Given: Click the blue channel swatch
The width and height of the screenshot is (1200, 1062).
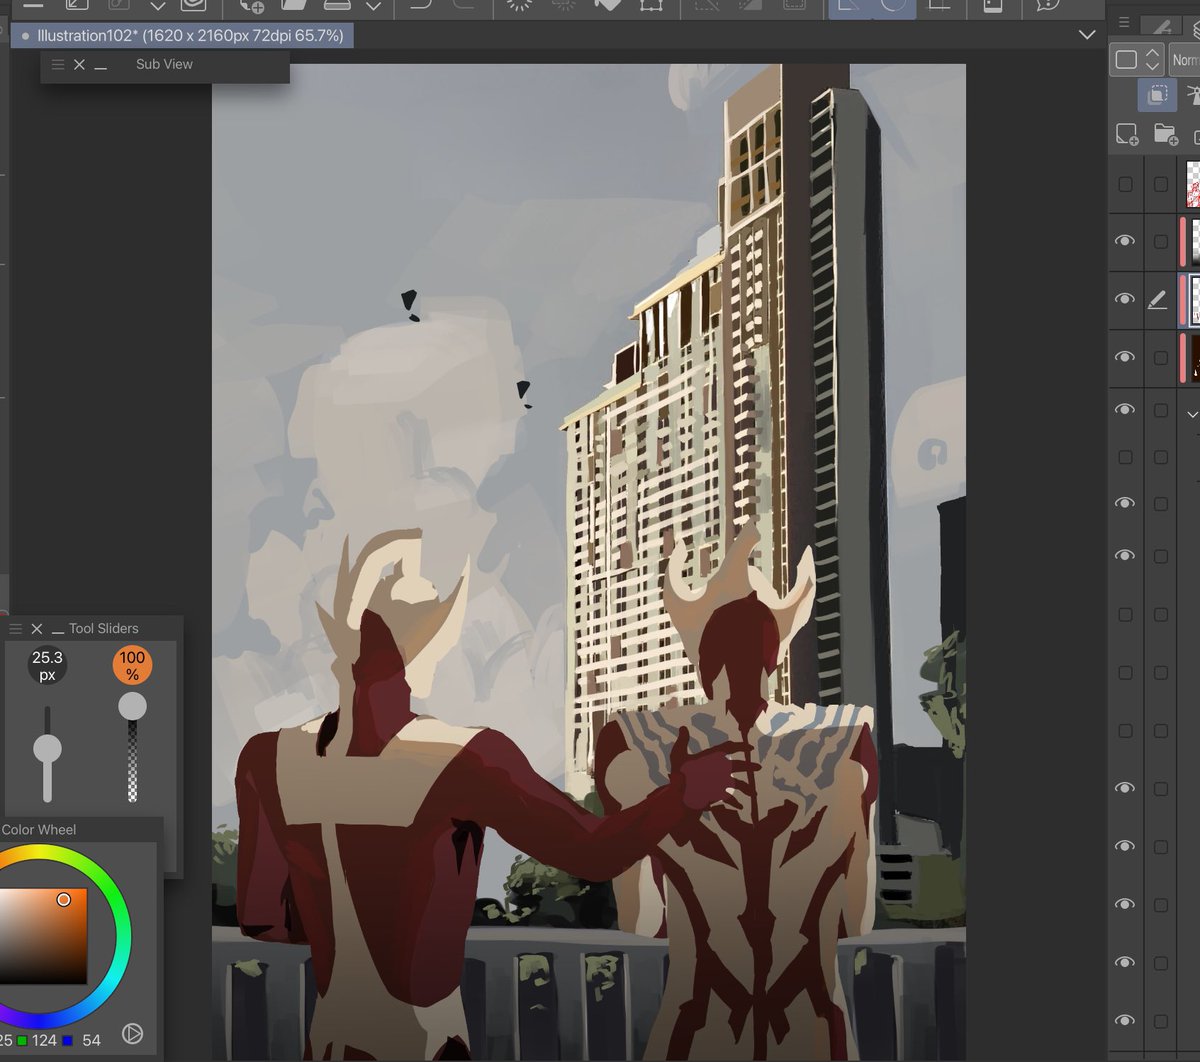Looking at the screenshot, I should [x=68, y=1041].
